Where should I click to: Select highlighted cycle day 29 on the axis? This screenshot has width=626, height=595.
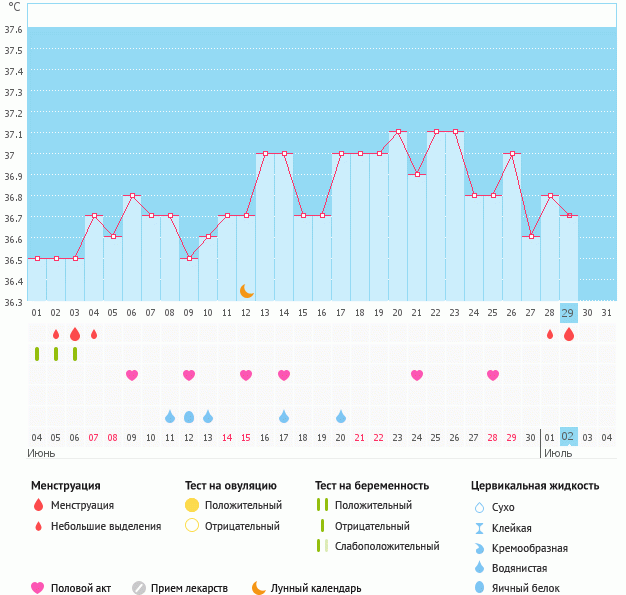[568, 313]
